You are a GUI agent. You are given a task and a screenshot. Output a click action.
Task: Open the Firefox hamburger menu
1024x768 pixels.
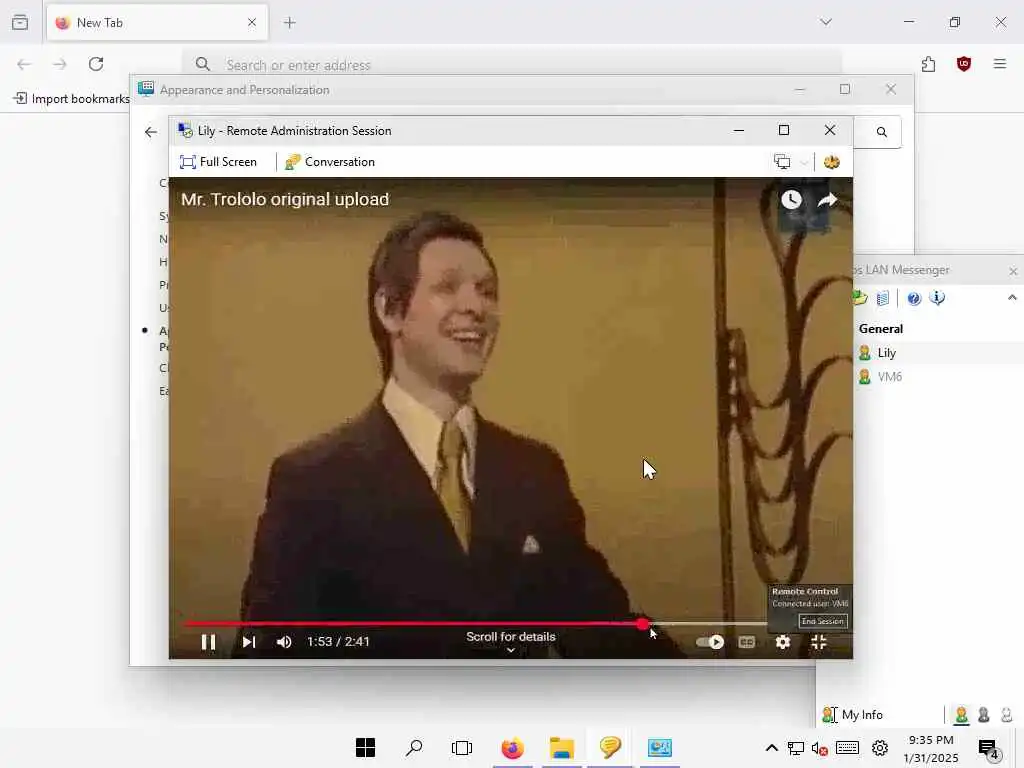1000,64
